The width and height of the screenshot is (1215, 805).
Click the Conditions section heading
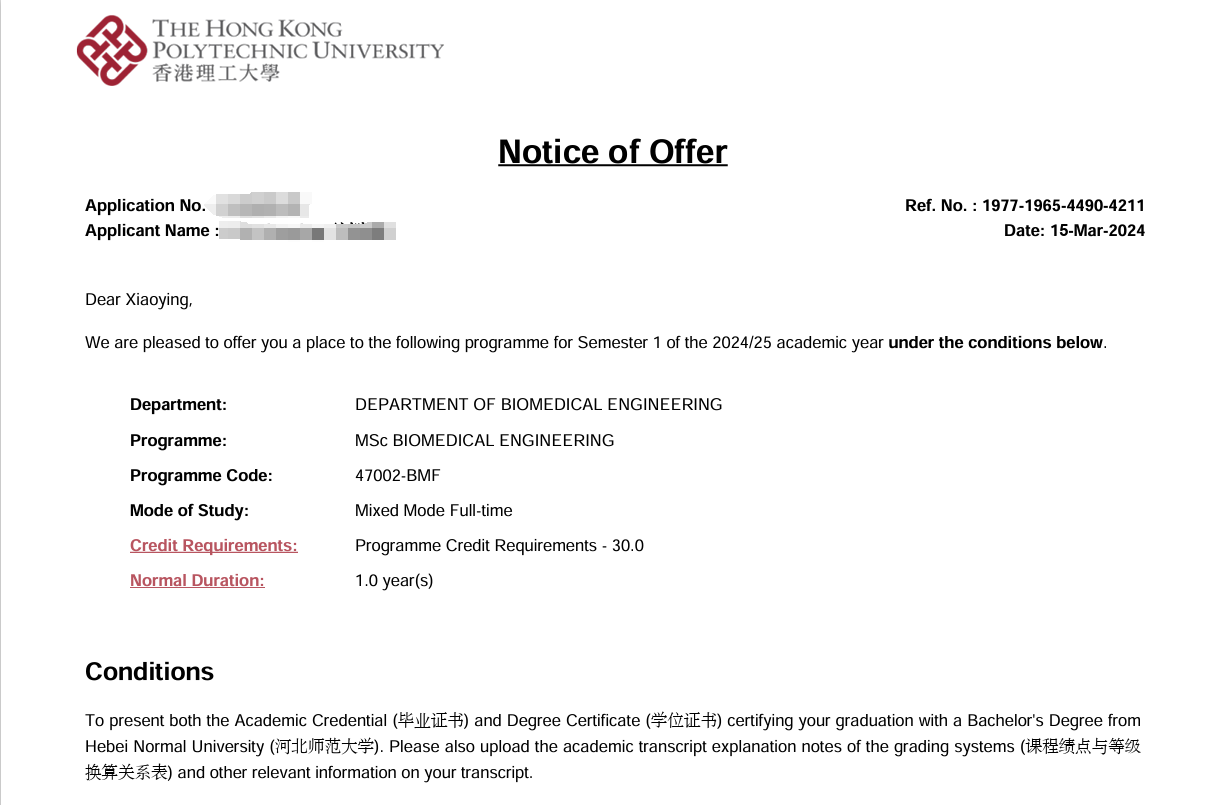pos(150,671)
